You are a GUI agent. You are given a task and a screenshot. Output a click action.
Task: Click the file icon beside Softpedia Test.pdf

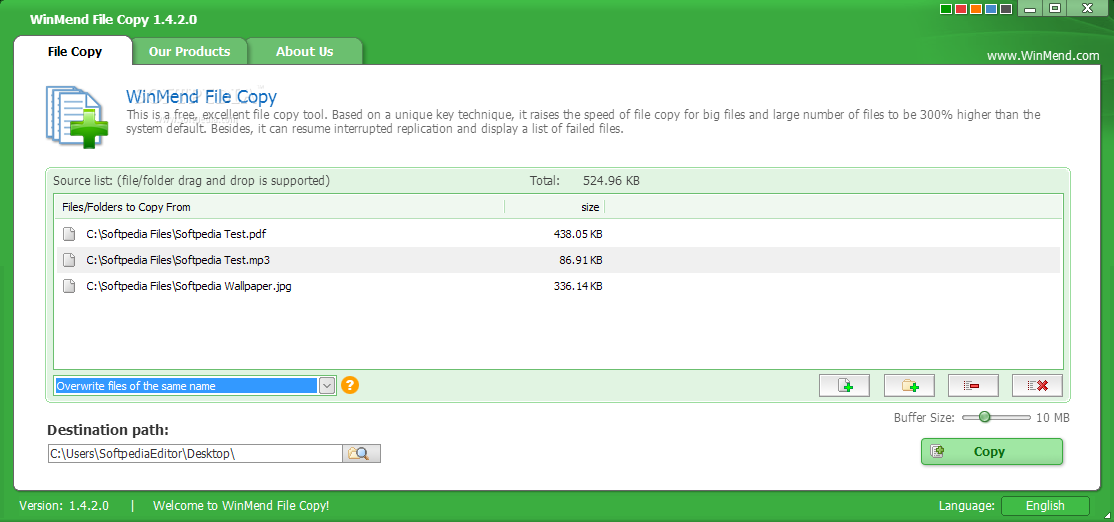(69, 234)
